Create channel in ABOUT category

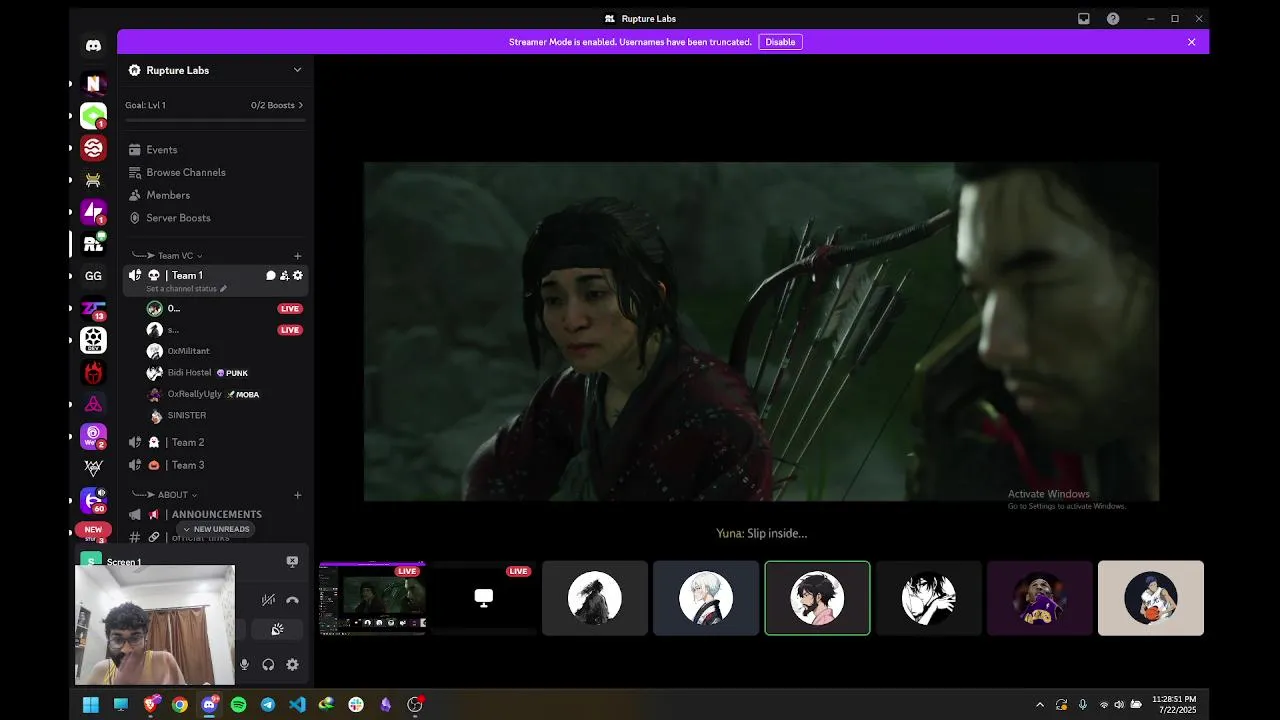[x=297, y=494]
